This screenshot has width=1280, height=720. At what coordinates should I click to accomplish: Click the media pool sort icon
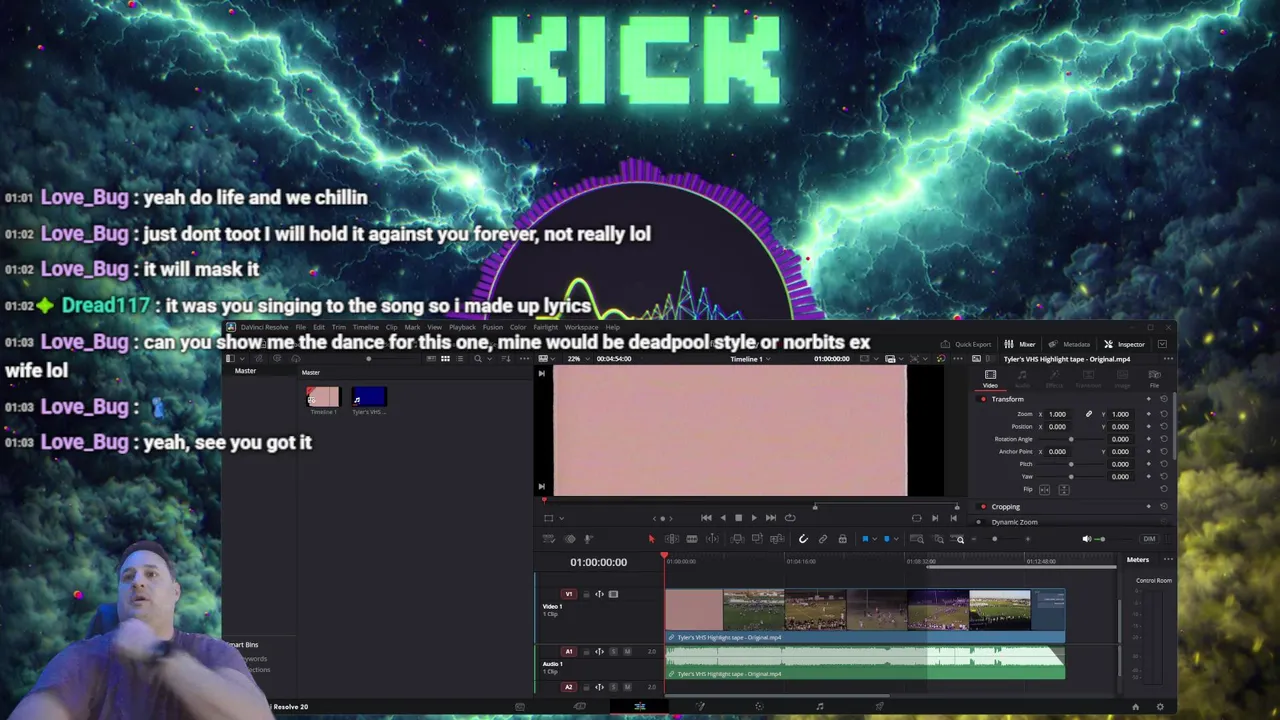click(506, 358)
